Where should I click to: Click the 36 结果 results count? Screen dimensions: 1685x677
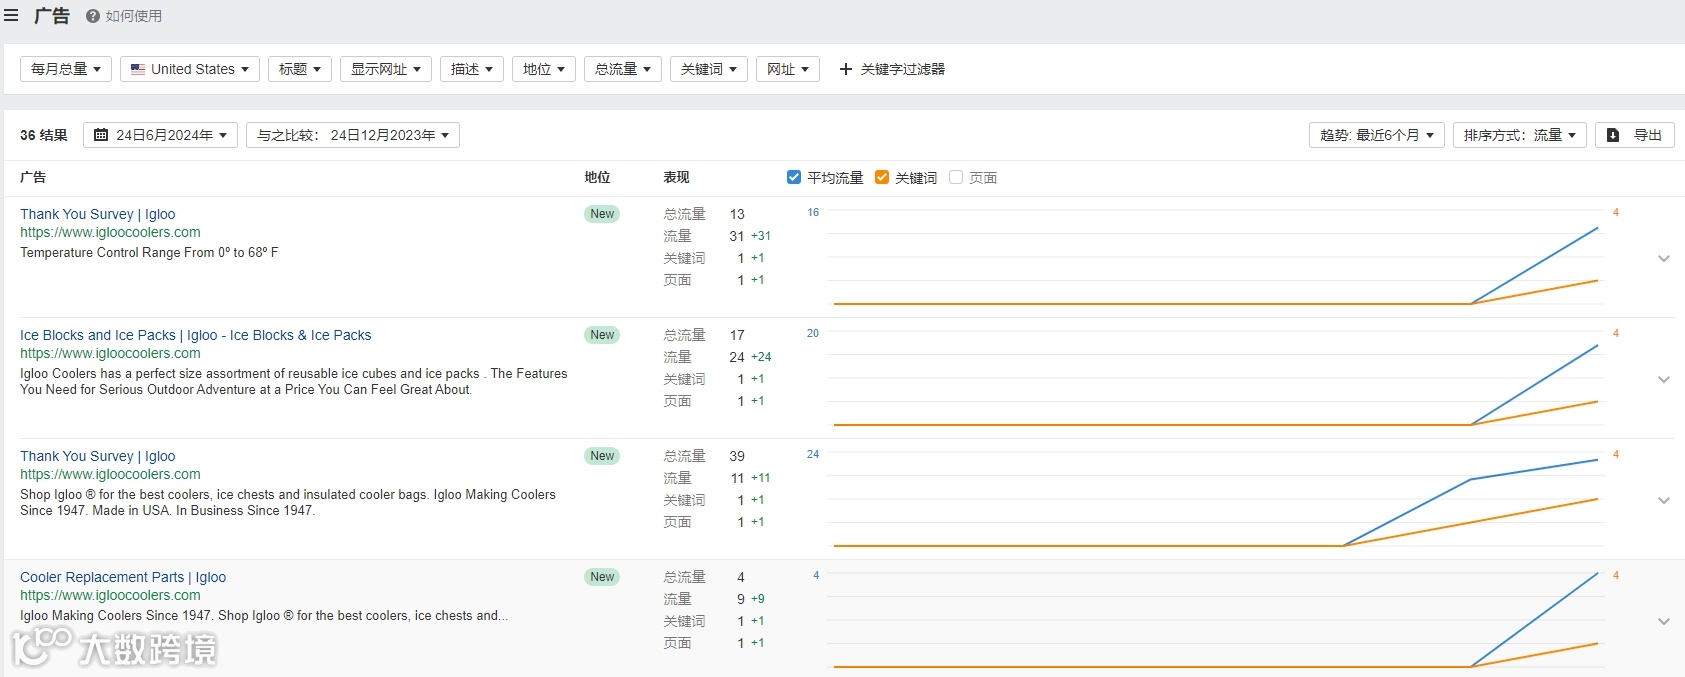click(x=44, y=135)
